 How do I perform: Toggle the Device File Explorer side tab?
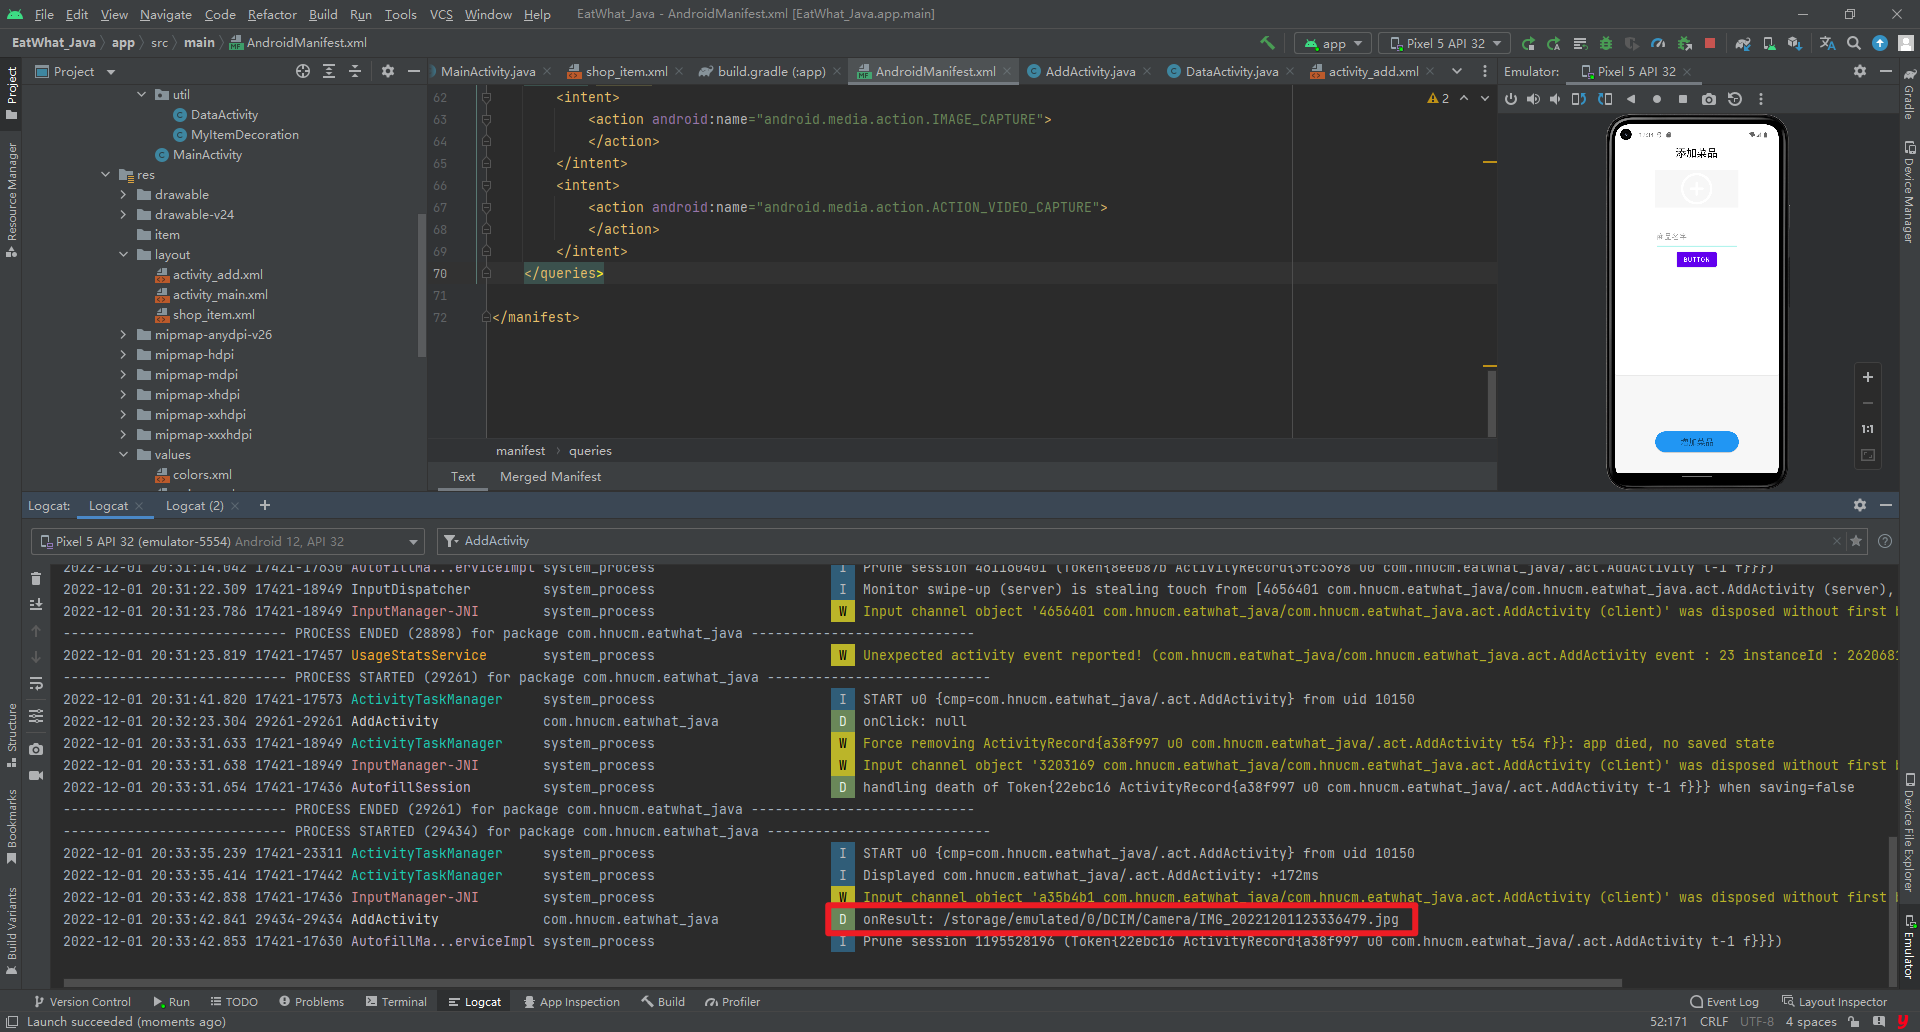click(x=1909, y=832)
